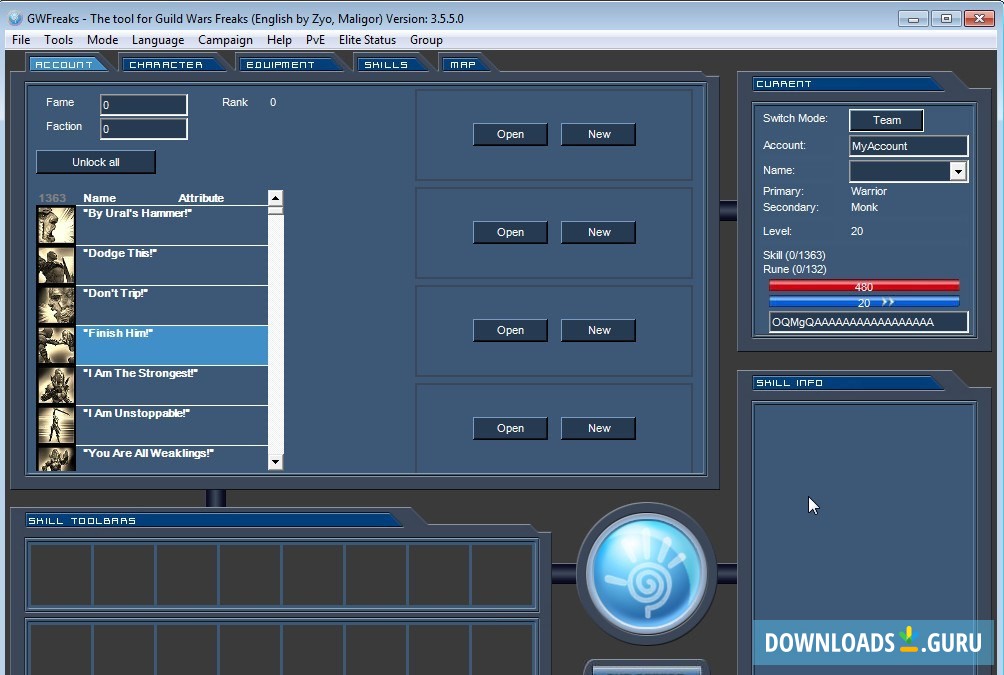1004x675 pixels.
Task: Choose the "I Am Unstoppable!" skill icon
Action: point(56,425)
